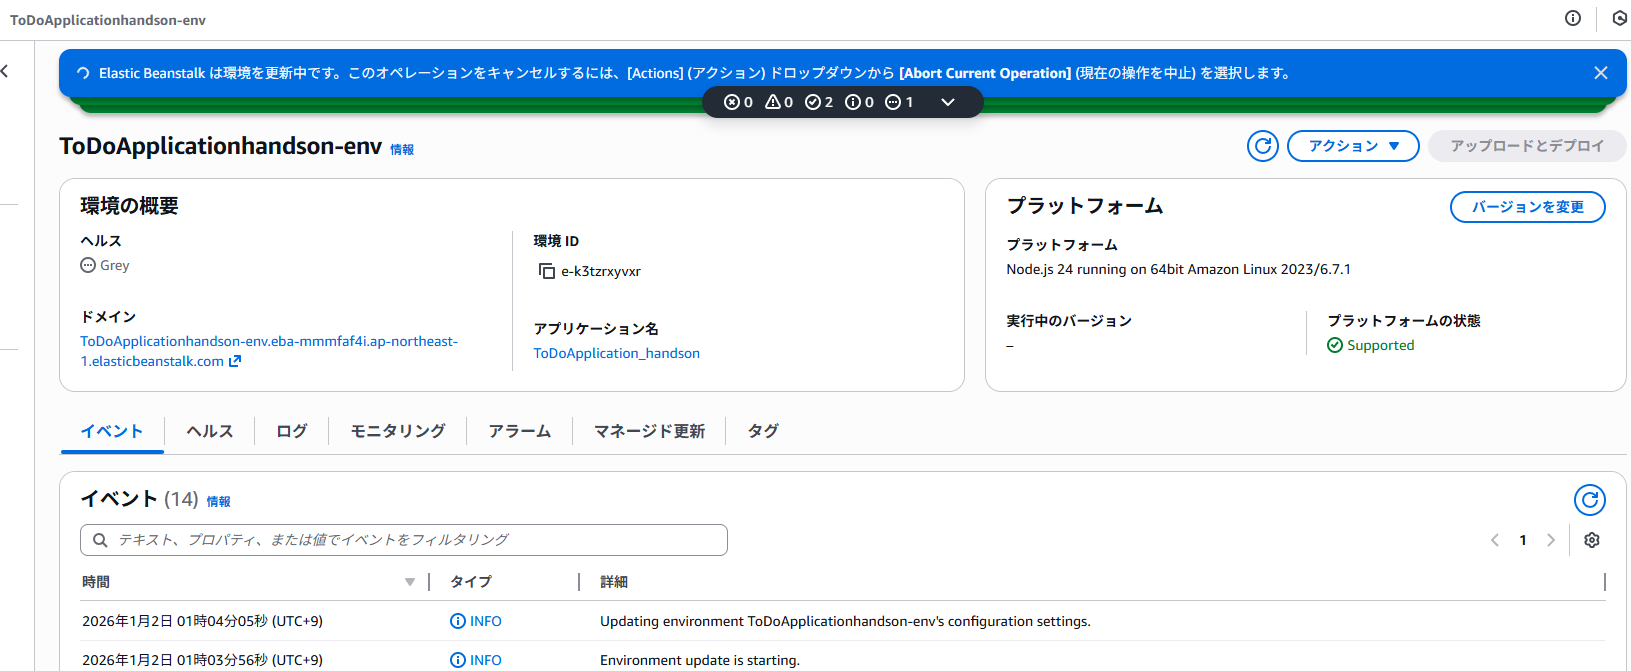Switch to the アラーム tab
The image size is (1631, 671).
tap(520, 431)
